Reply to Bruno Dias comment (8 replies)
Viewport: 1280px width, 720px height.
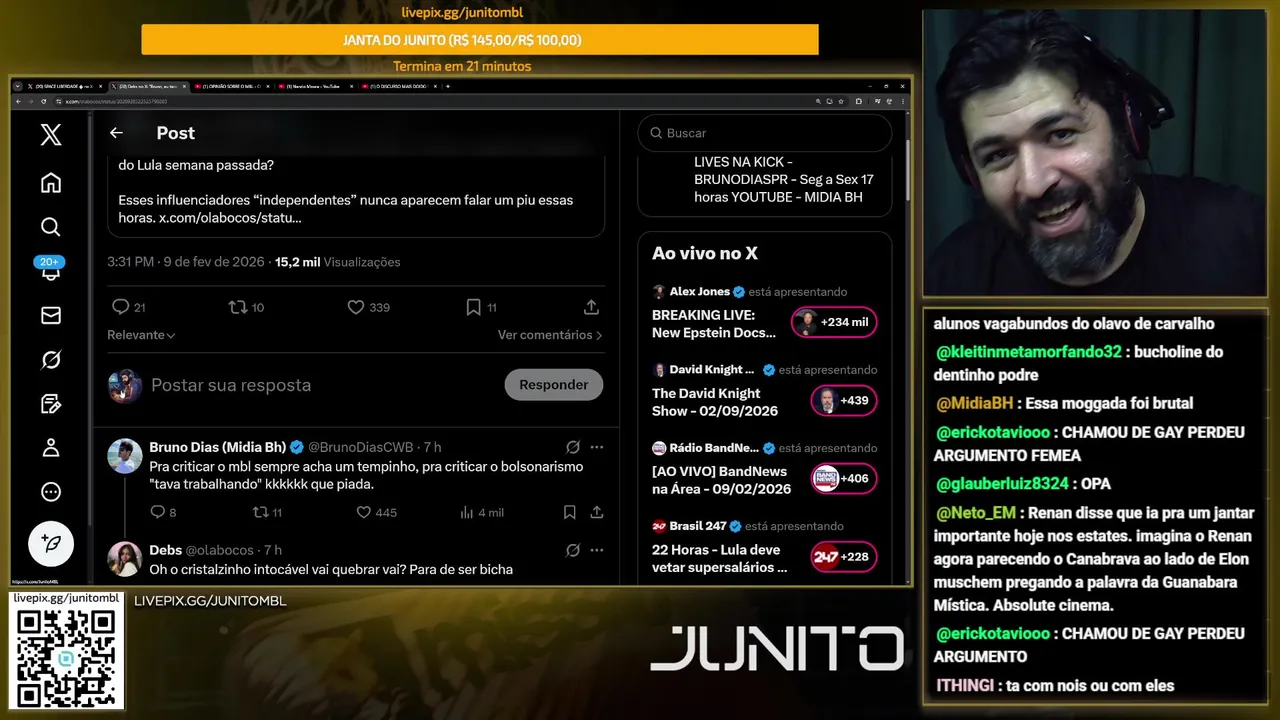click(x=163, y=512)
